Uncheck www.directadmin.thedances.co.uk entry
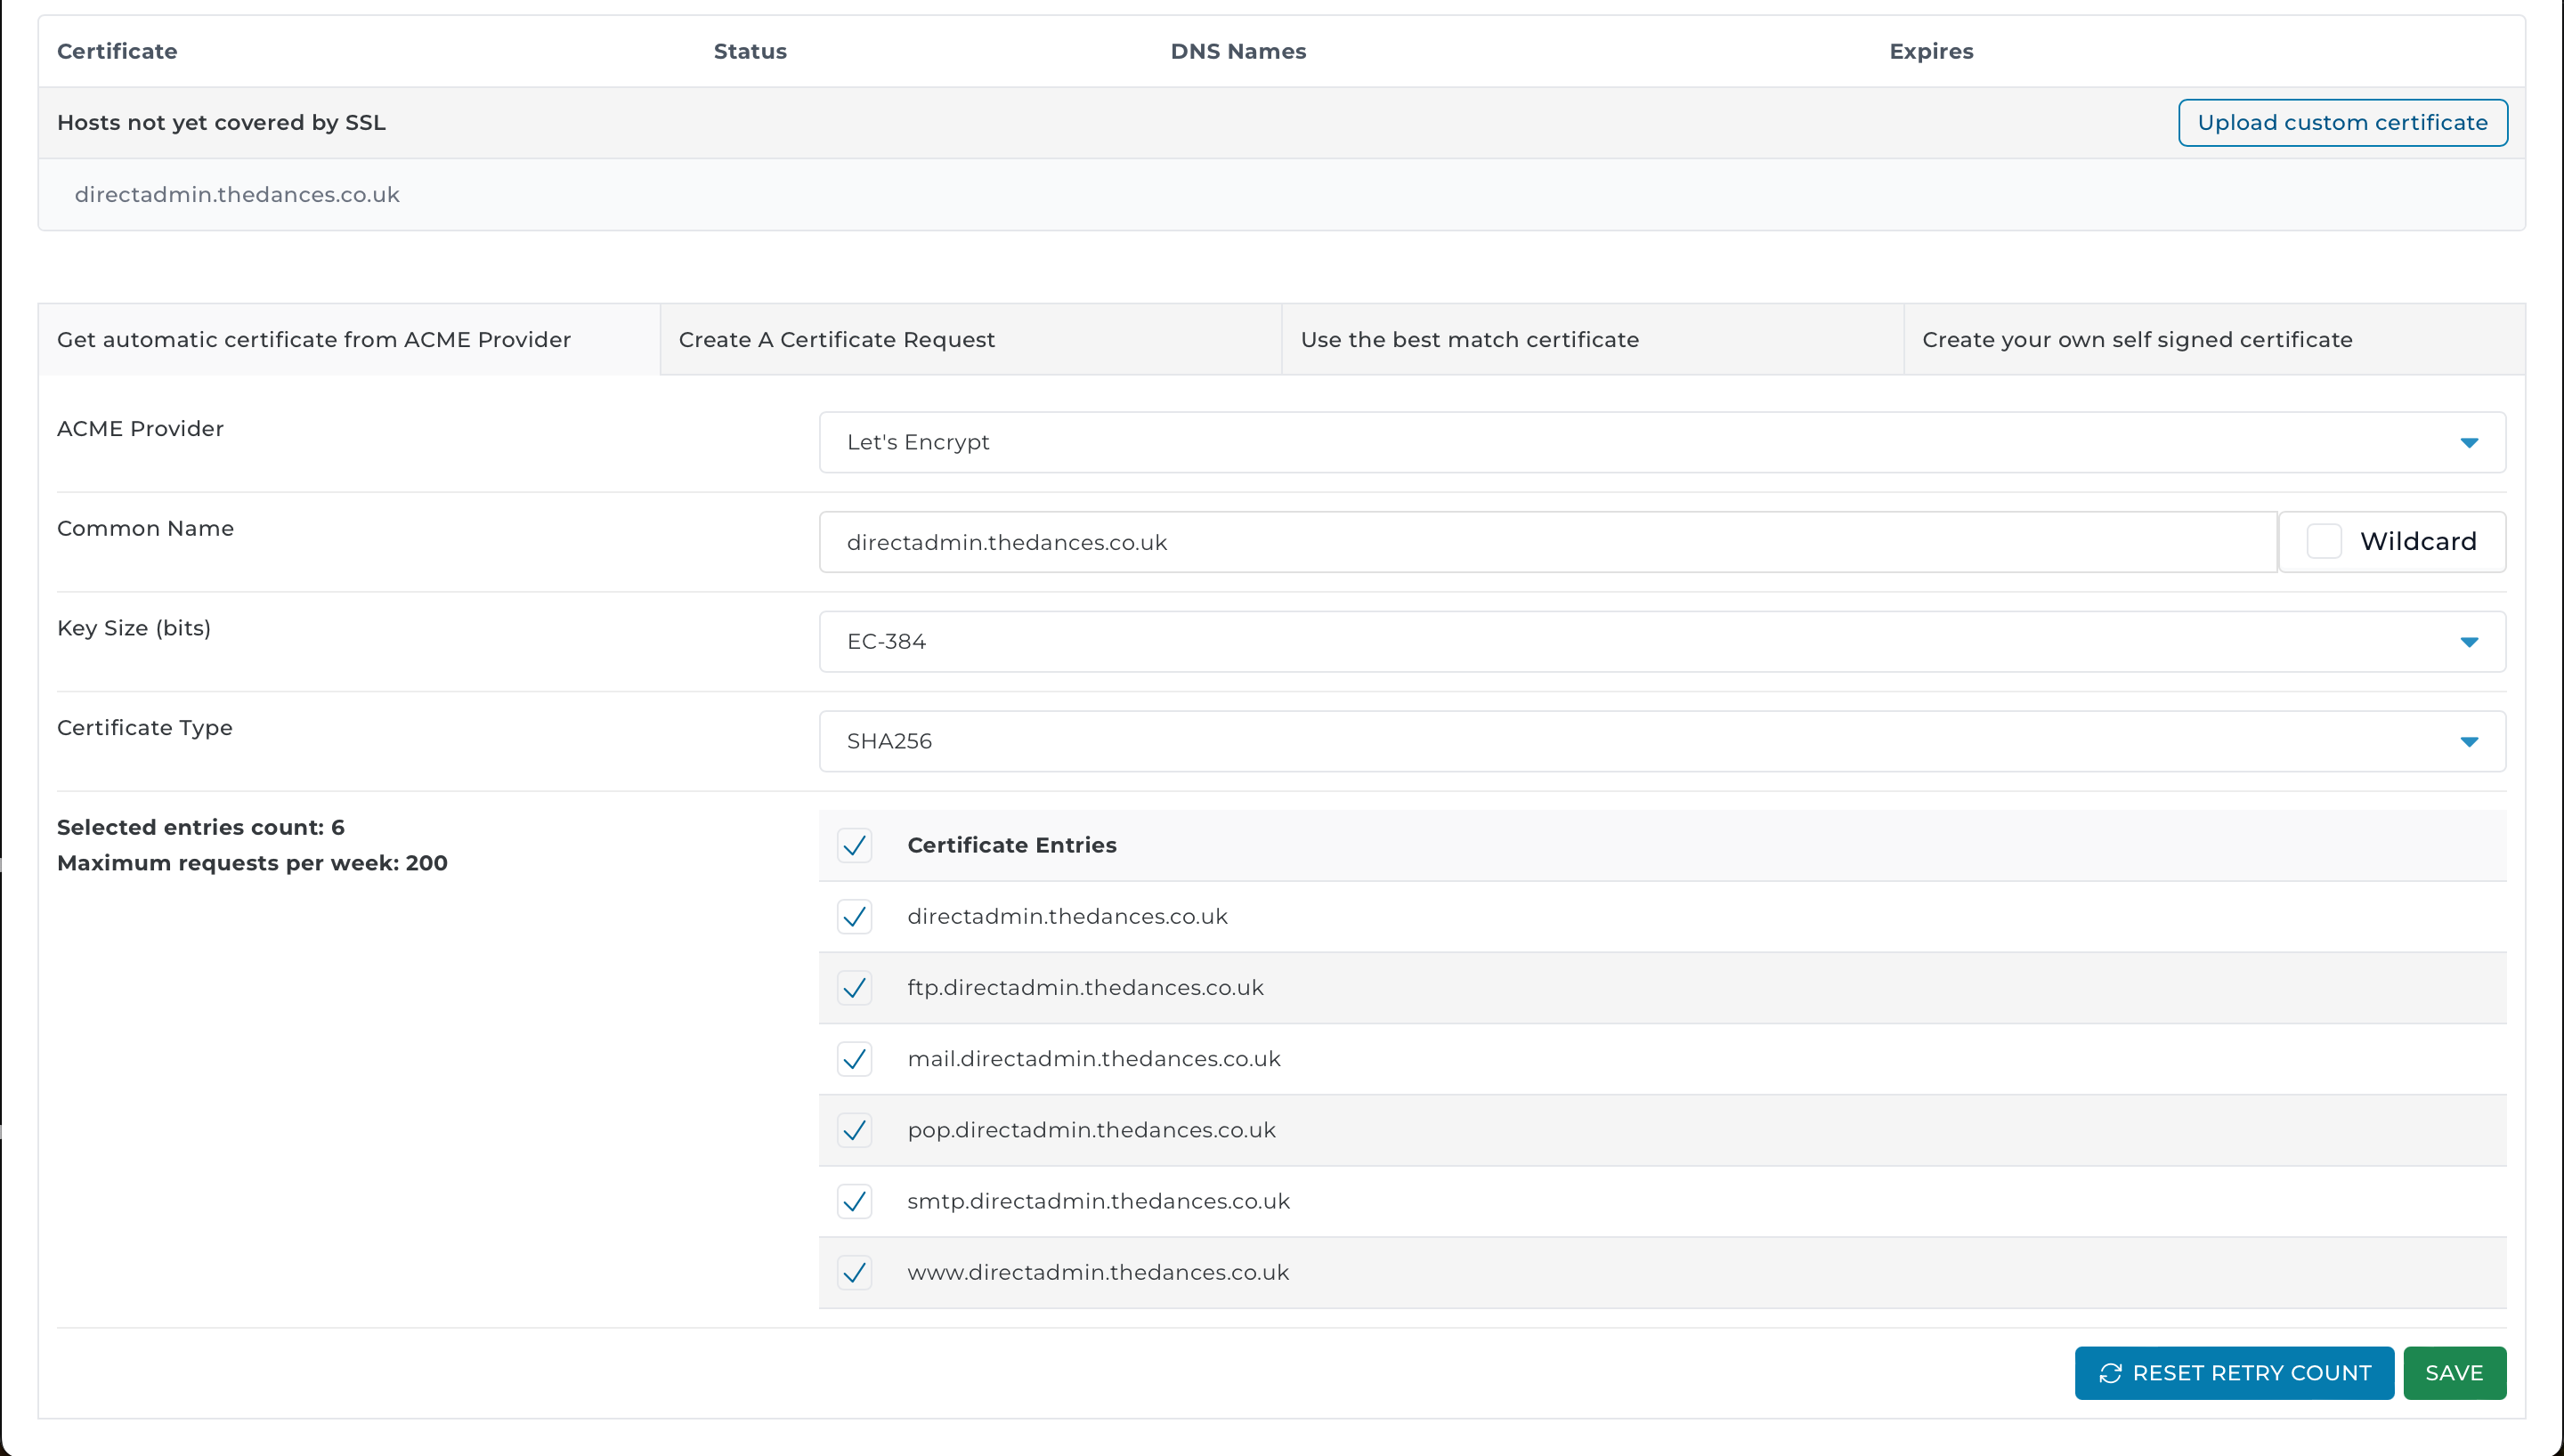 (854, 1272)
